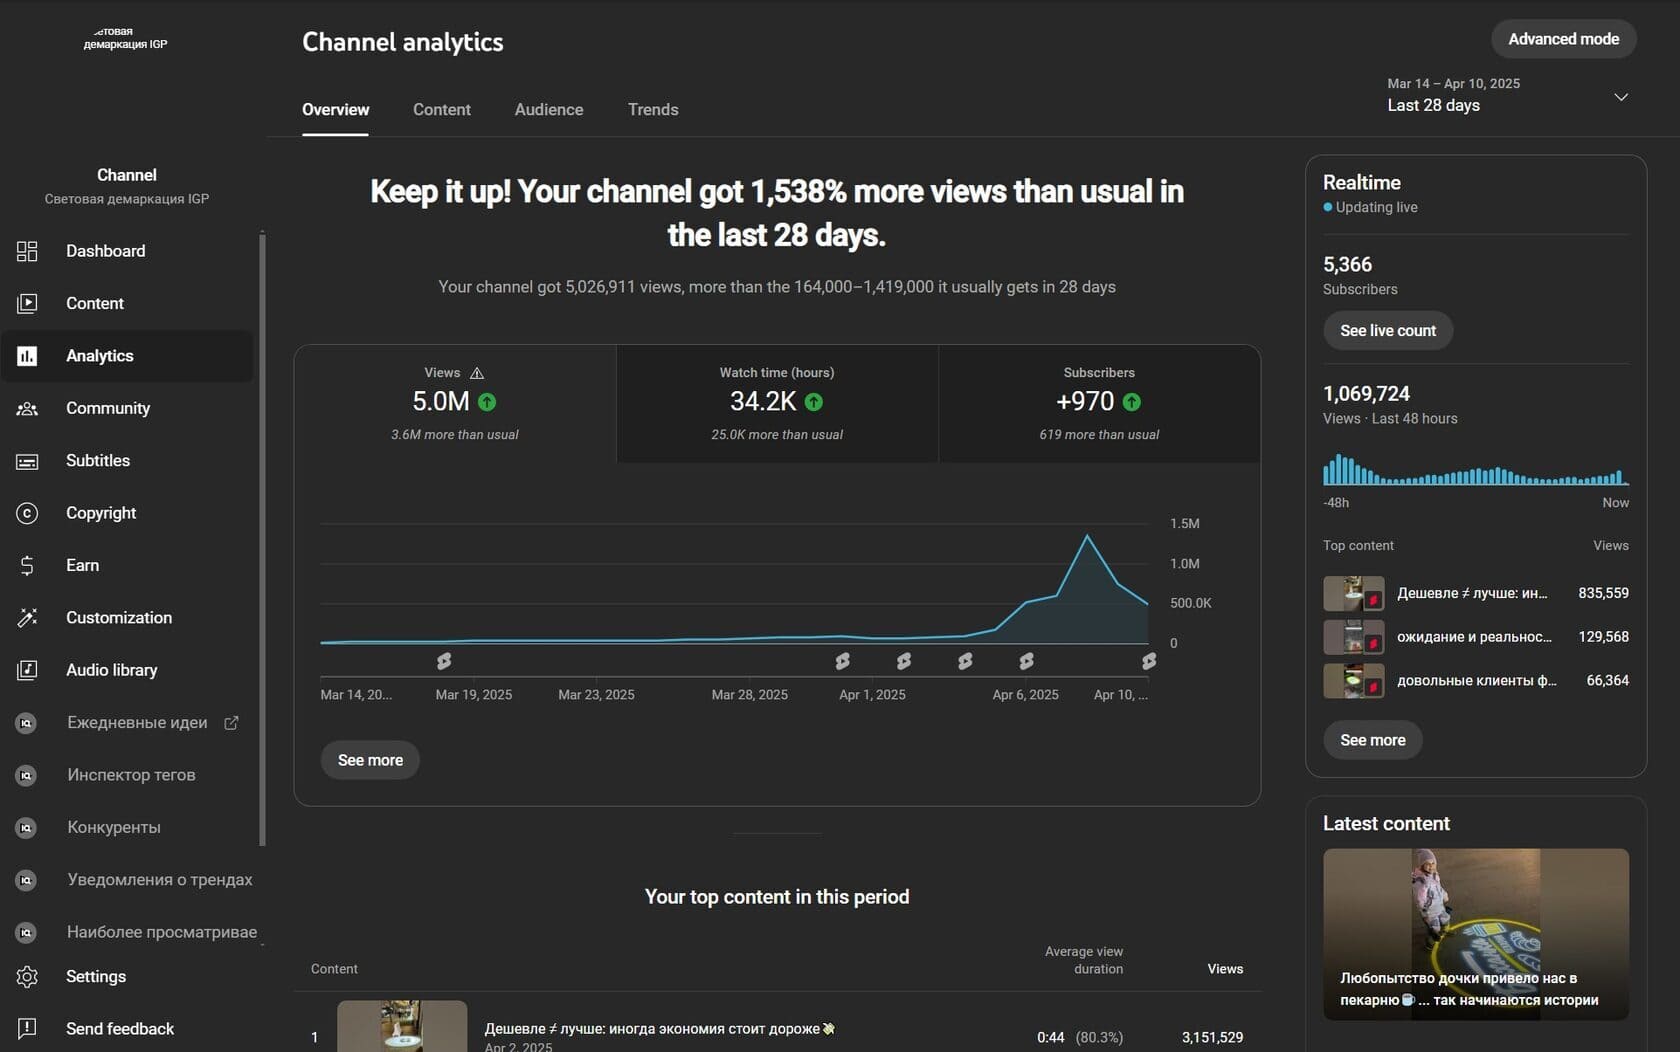Expand the Last 28 days date range dropdown

coord(1621,97)
